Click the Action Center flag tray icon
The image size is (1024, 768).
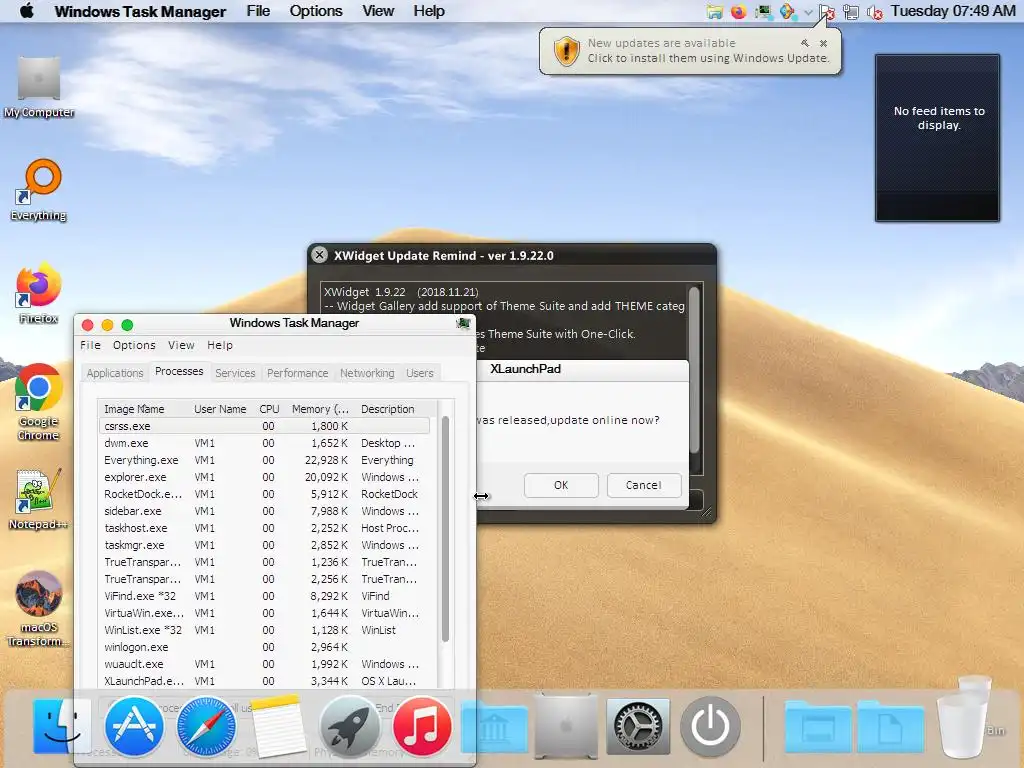coord(827,12)
